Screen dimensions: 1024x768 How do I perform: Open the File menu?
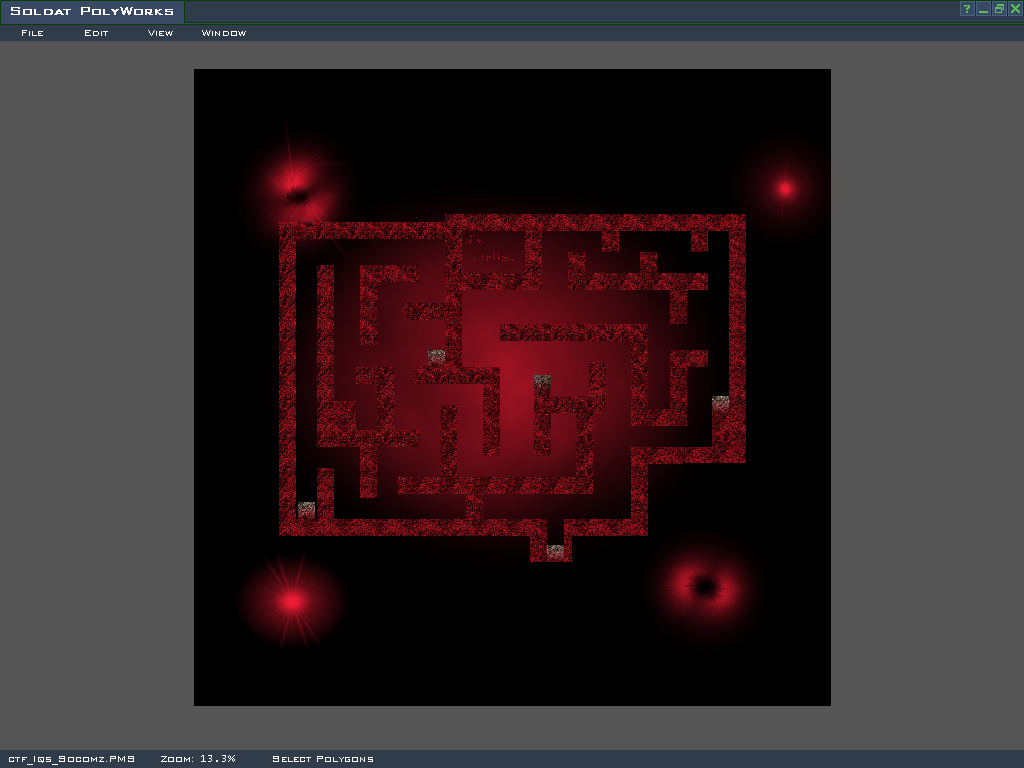[x=32, y=33]
